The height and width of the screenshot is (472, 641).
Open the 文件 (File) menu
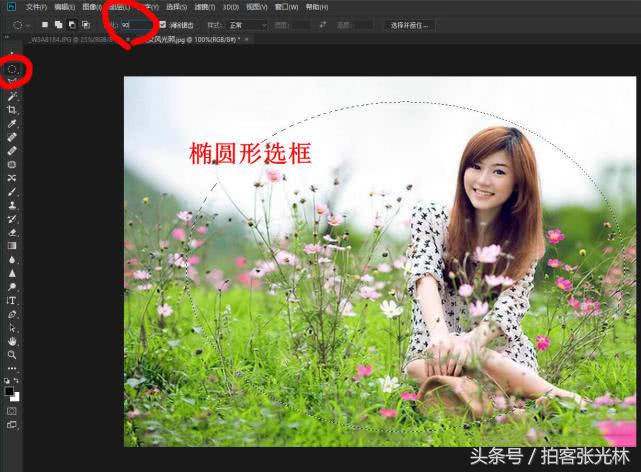pos(36,7)
